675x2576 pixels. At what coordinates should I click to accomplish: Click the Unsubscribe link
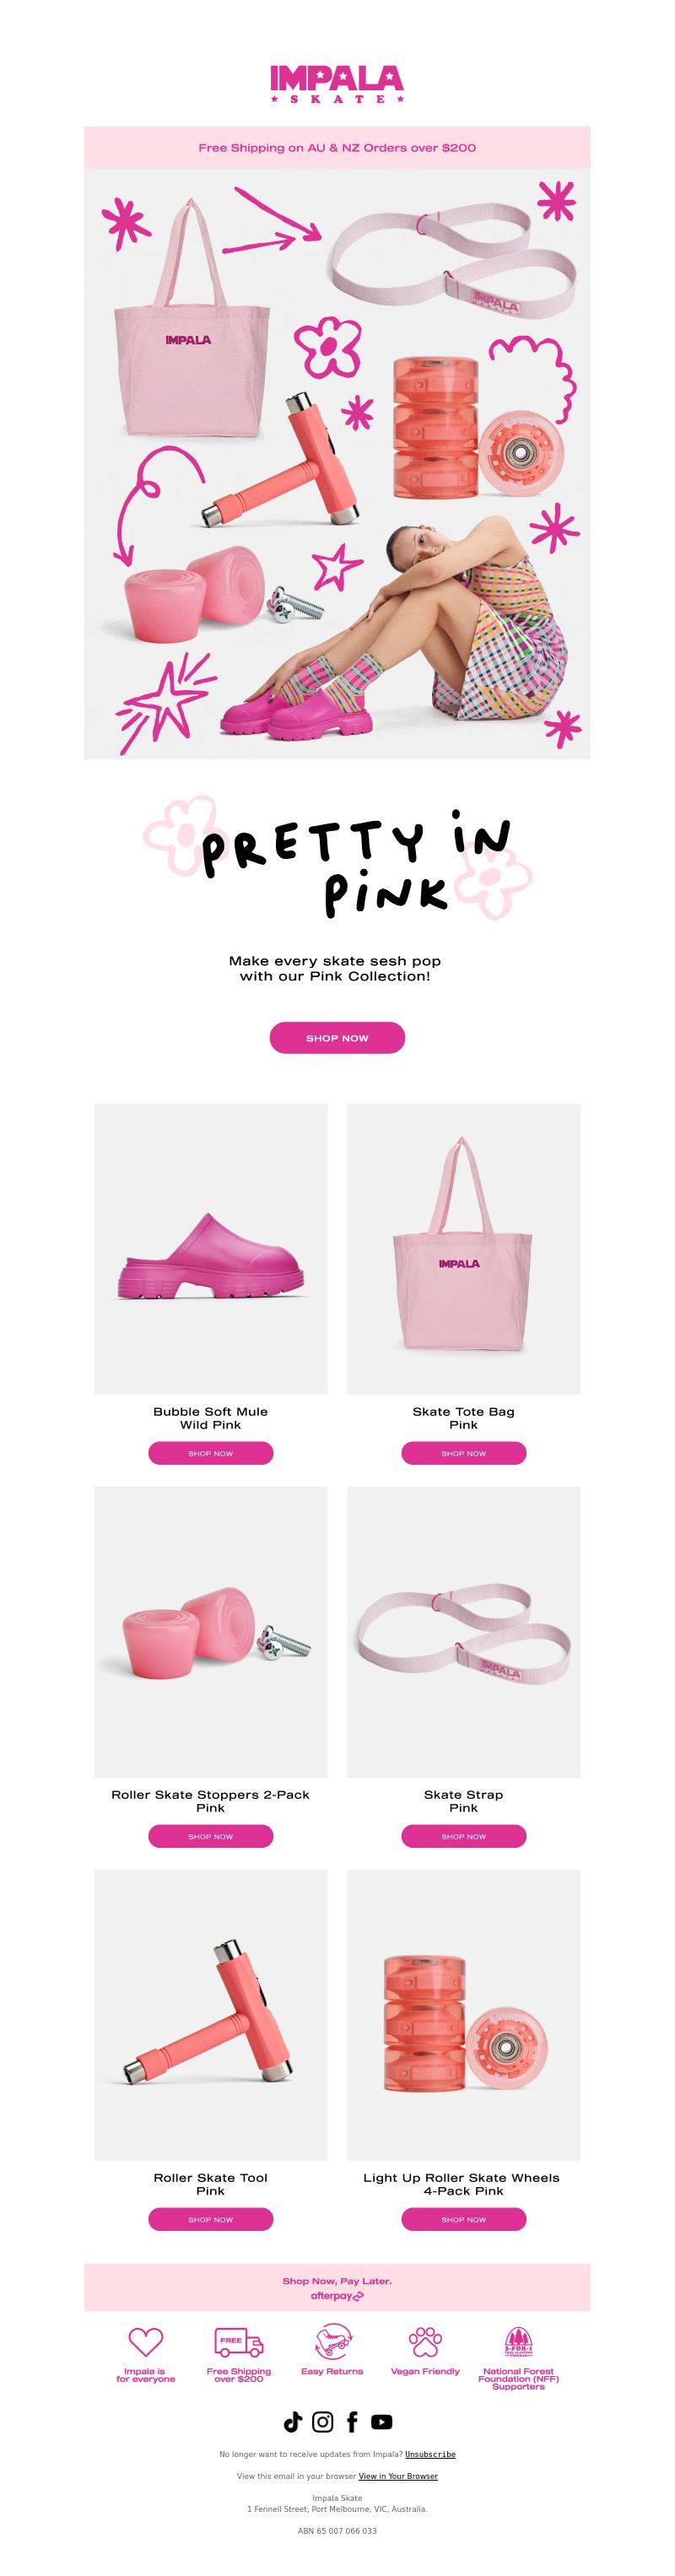click(430, 2454)
